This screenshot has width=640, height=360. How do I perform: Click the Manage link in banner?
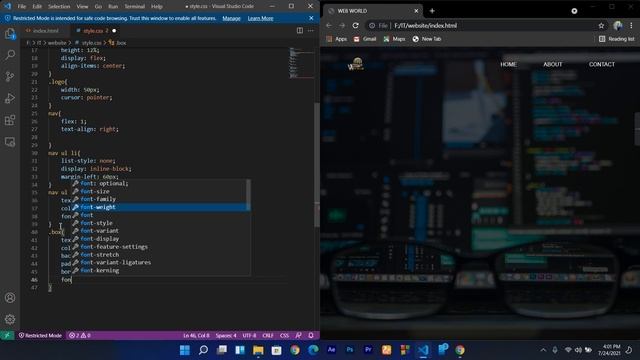(231, 18)
